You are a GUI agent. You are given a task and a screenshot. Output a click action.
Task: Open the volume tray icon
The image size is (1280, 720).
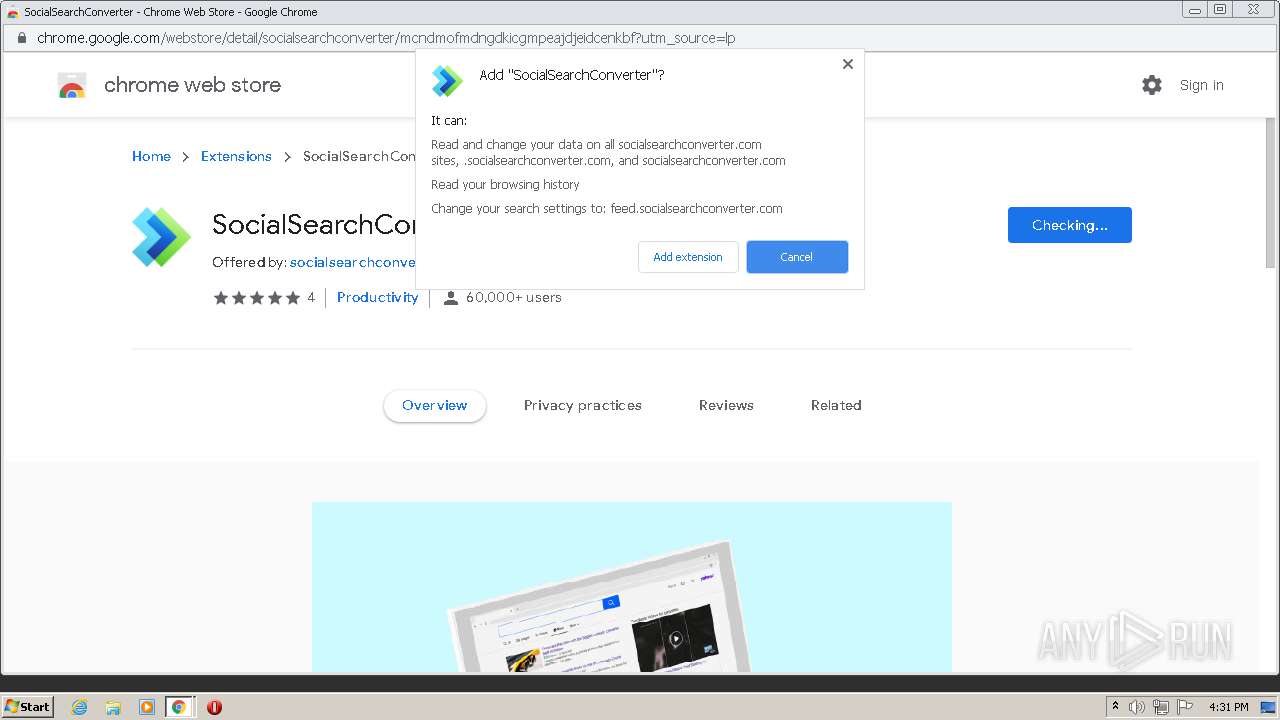[1137, 707]
